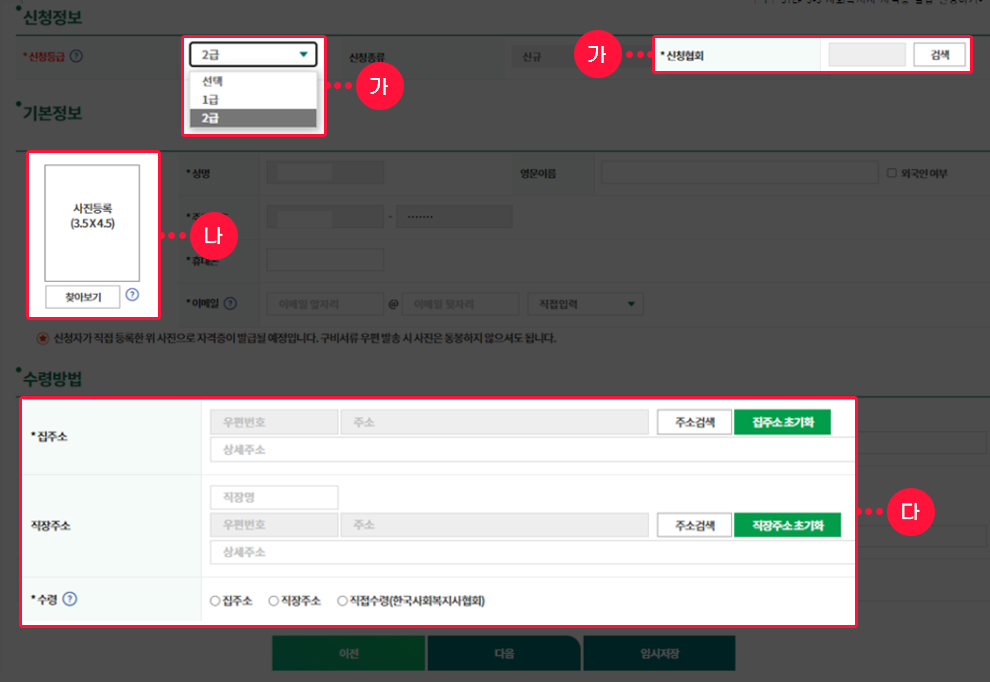
Task: Click the help icon next to 수령
Action: click(67, 601)
